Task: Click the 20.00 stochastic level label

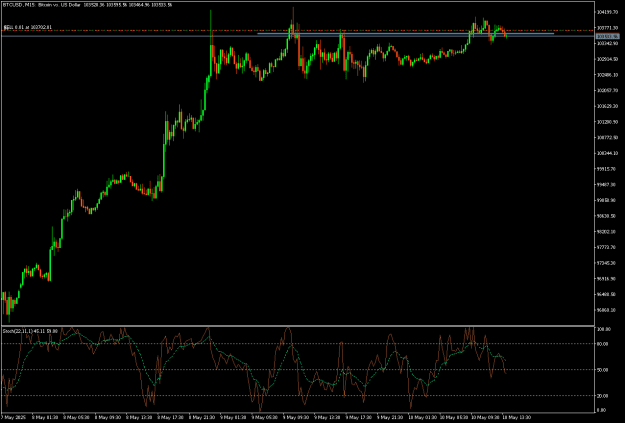Action: [x=603, y=396]
